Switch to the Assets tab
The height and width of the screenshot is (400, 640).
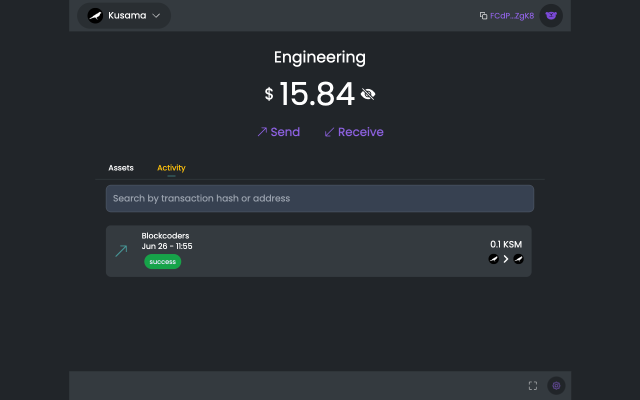[121, 168]
